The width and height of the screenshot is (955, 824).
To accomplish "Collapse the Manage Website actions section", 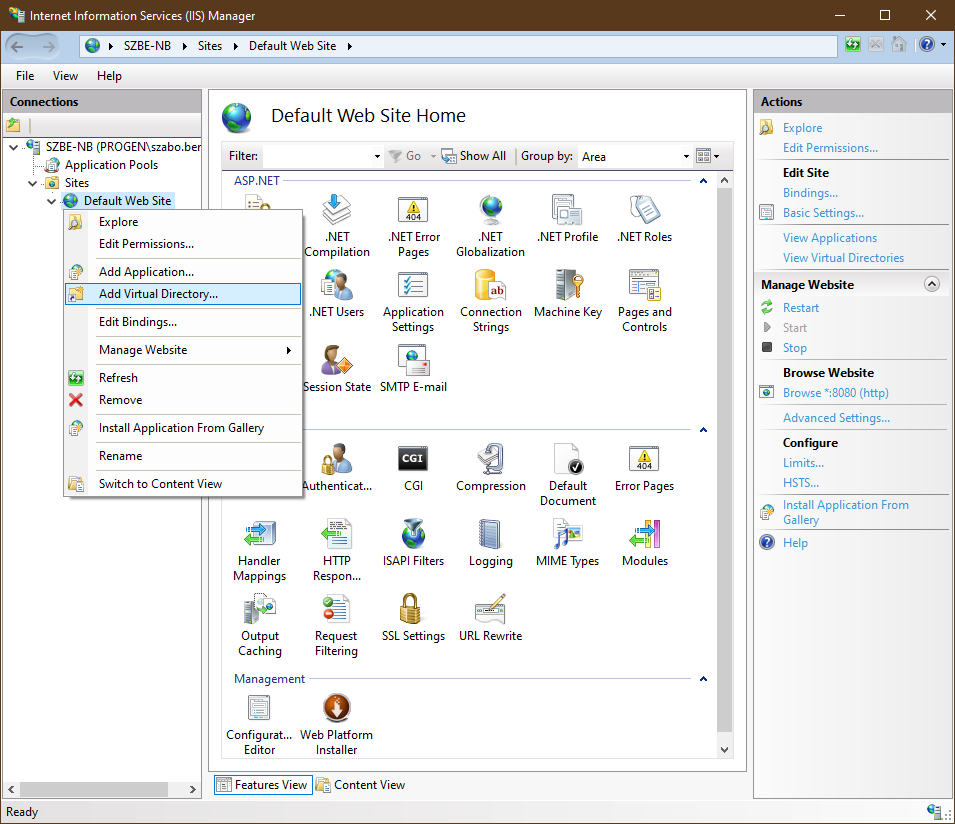I will (931, 284).
